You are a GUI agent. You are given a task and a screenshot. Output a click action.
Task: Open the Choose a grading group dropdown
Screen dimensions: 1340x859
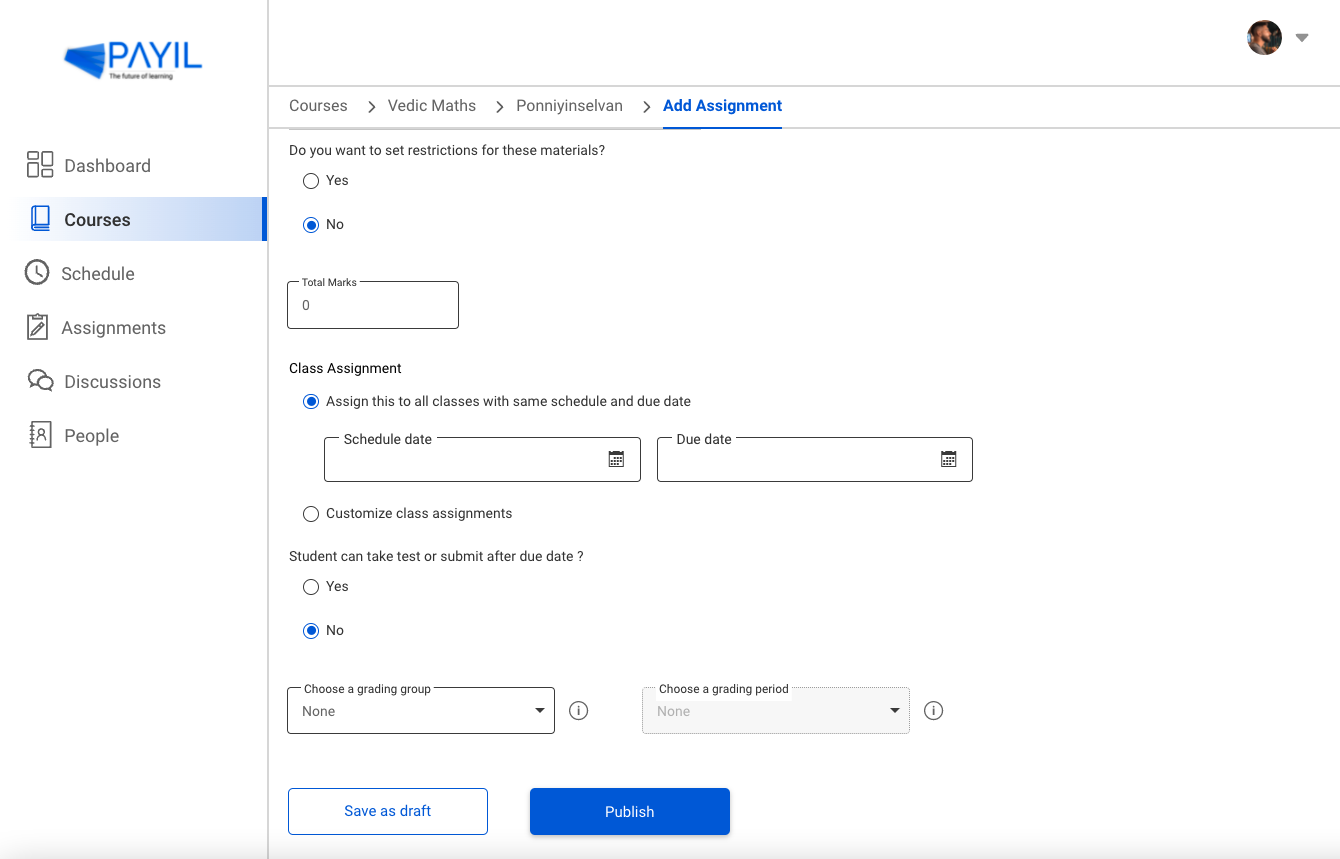(x=421, y=710)
